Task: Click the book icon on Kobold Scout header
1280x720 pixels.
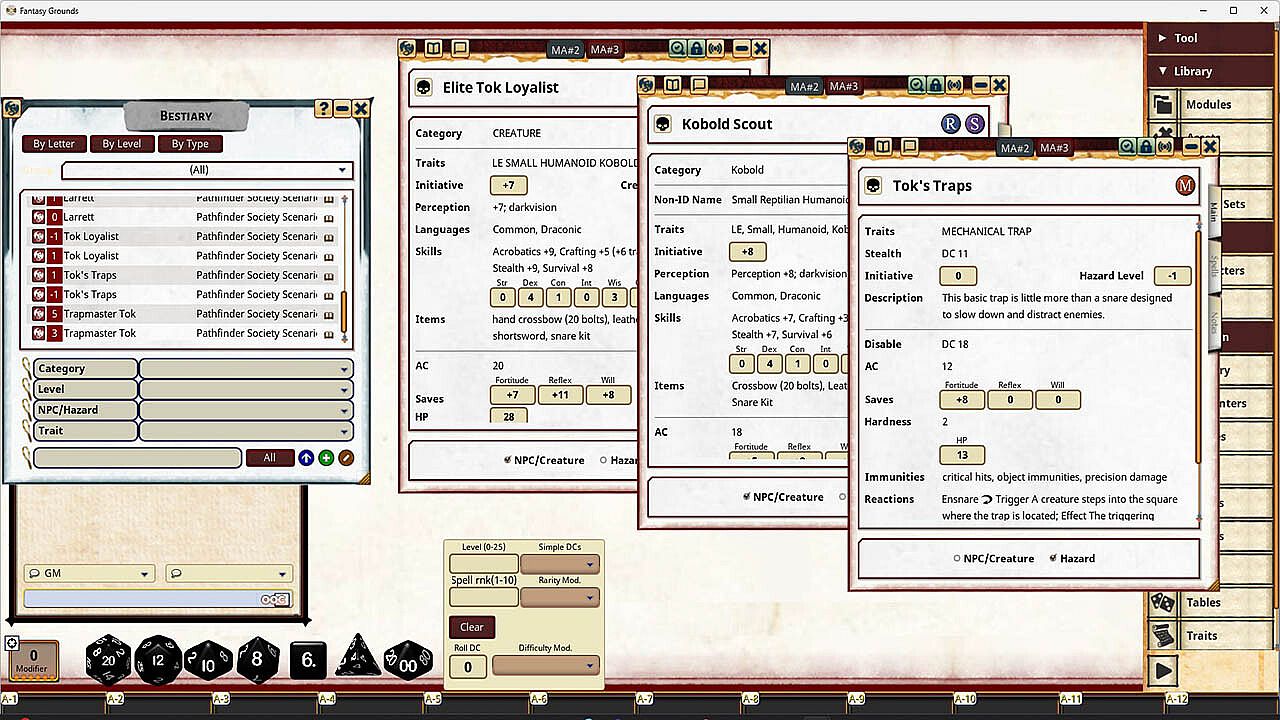Action: [x=673, y=85]
